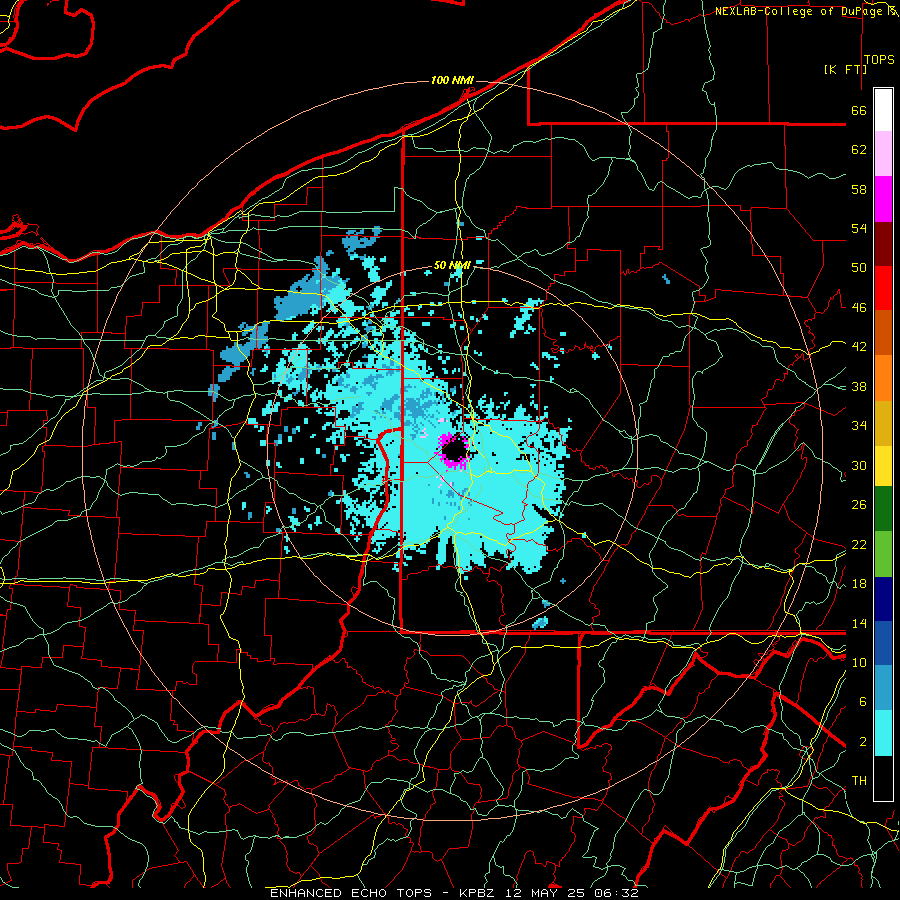This screenshot has height=900, width=900.
Task: Click the legend value '54'
Action: [x=859, y=228]
